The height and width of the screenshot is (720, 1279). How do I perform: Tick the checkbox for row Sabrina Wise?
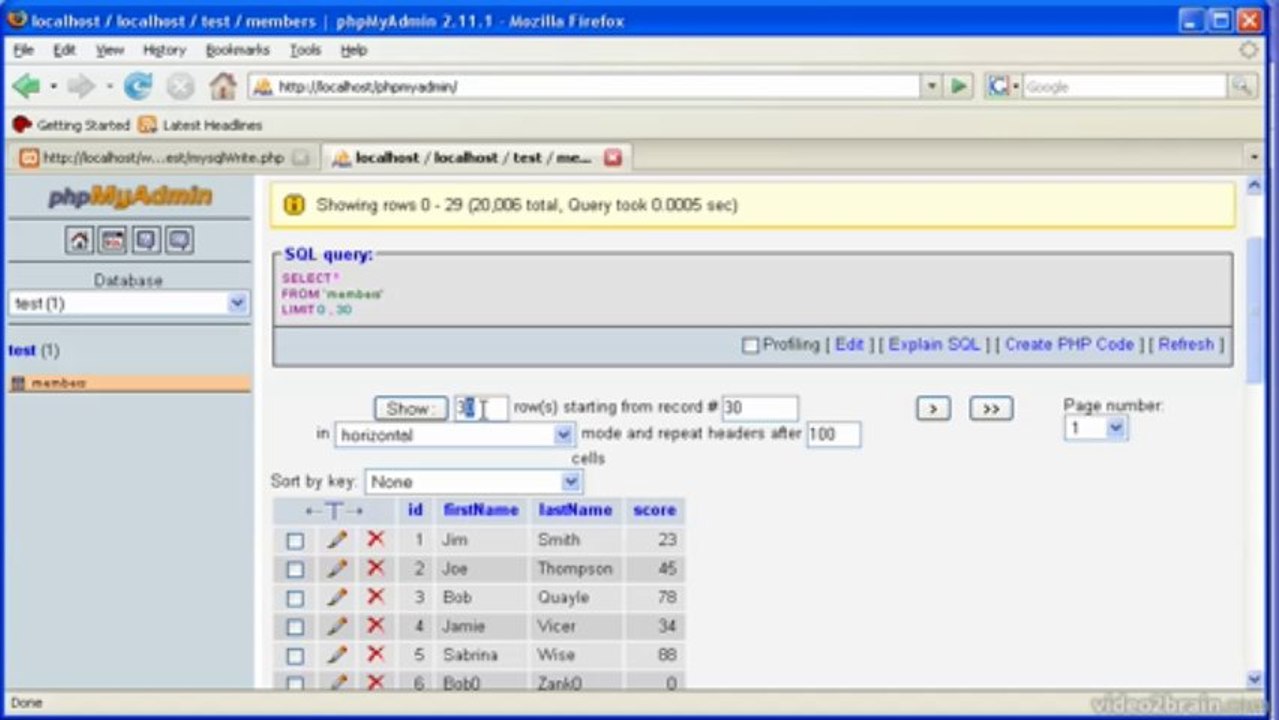pos(295,657)
